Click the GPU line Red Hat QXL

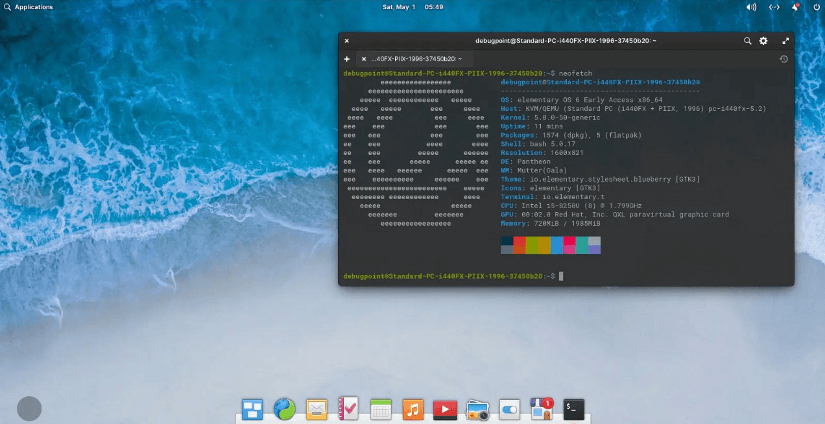pos(615,215)
